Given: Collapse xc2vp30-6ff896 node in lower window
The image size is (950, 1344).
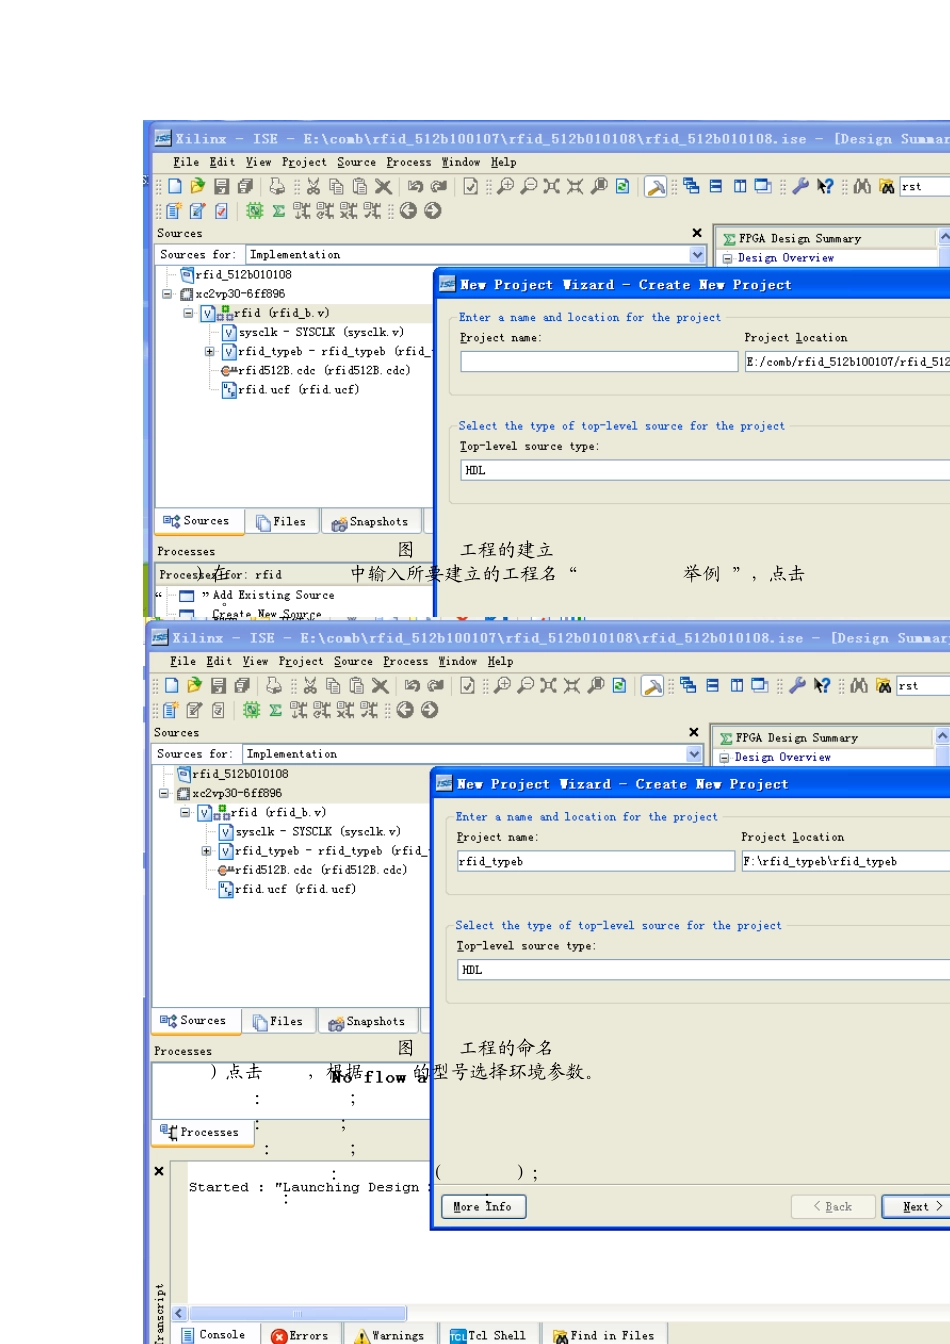Looking at the screenshot, I should point(164,793).
